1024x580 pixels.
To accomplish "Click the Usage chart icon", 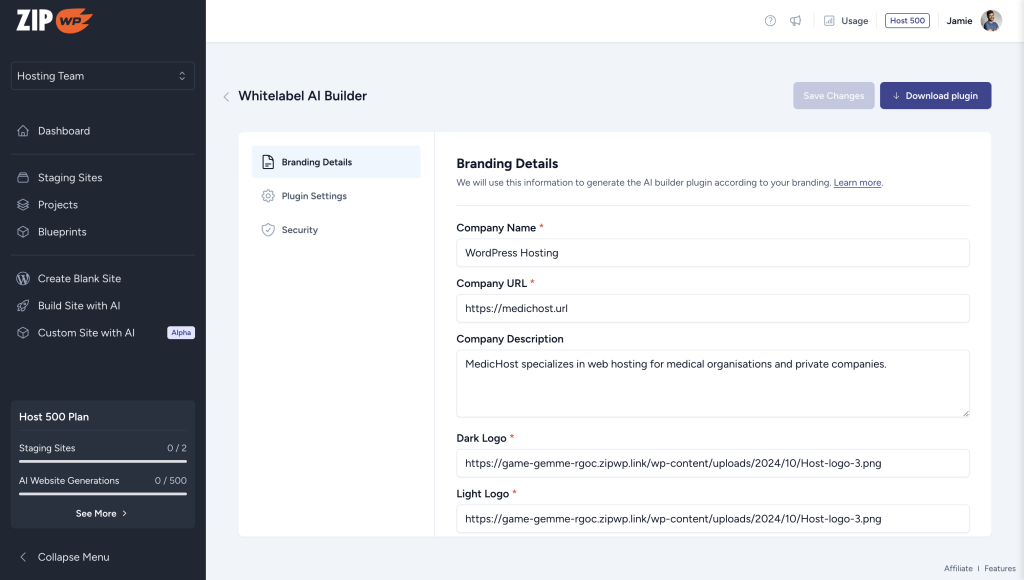I will pyautogui.click(x=829, y=21).
